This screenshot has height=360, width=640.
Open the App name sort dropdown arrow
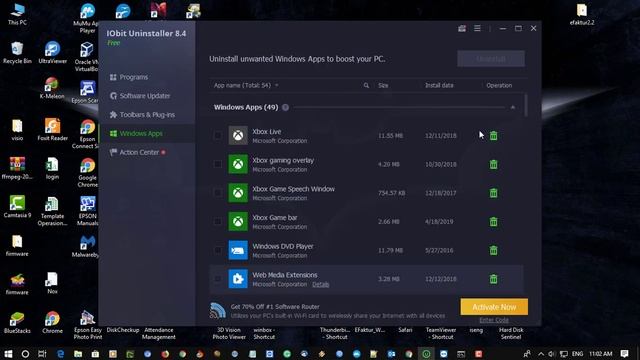point(276,85)
